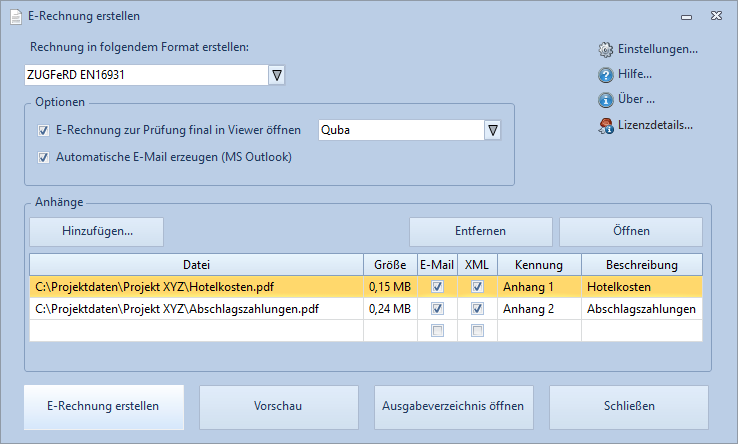Close the E-Rechnung erstellen window
Screen dimensions: 738x444
point(716,16)
